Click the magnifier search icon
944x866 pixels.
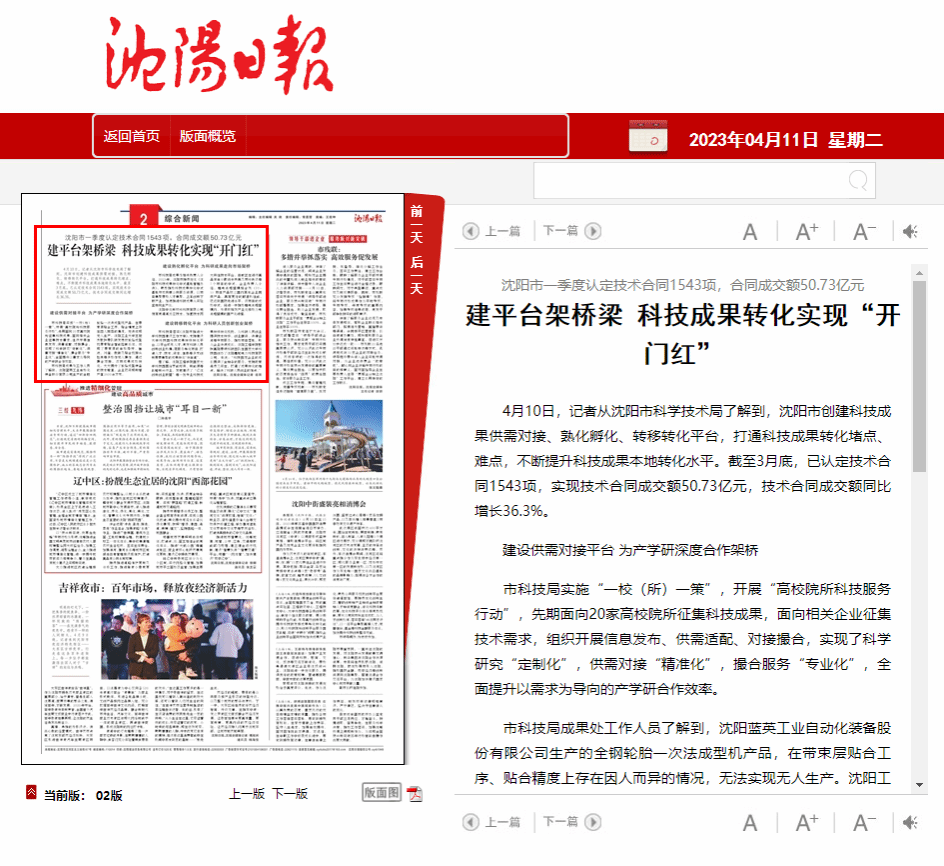[x=858, y=181]
